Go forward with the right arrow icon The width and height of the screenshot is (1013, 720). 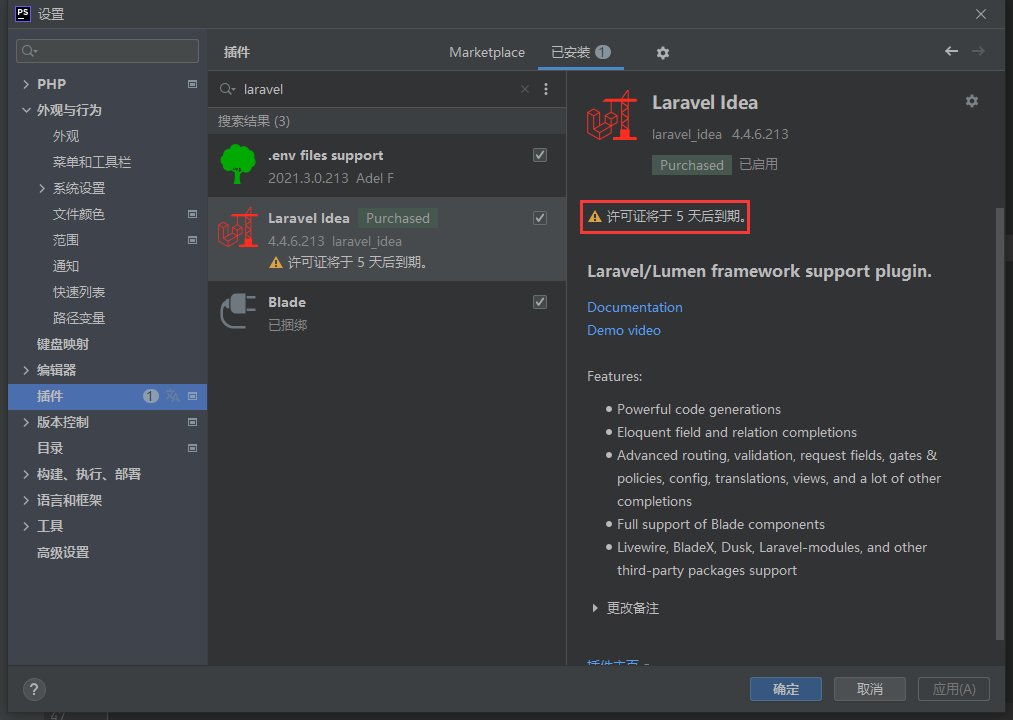point(978,51)
